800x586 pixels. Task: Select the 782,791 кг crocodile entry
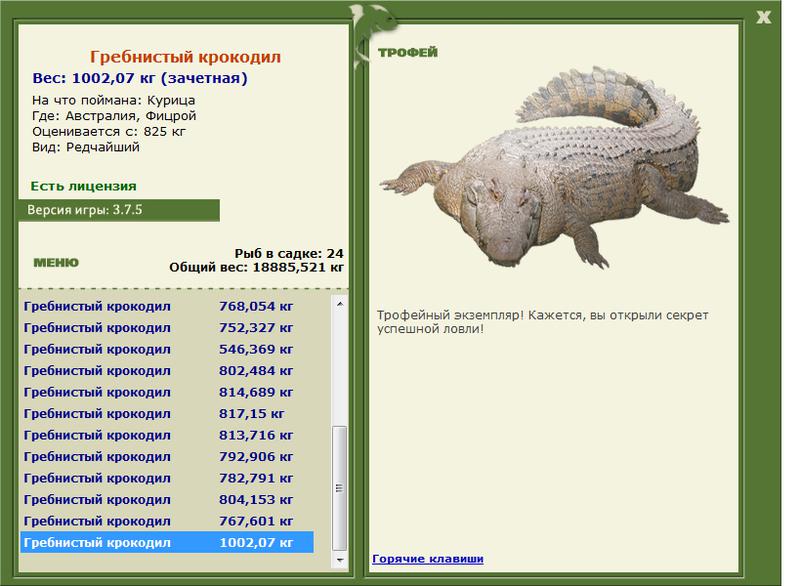pos(167,478)
